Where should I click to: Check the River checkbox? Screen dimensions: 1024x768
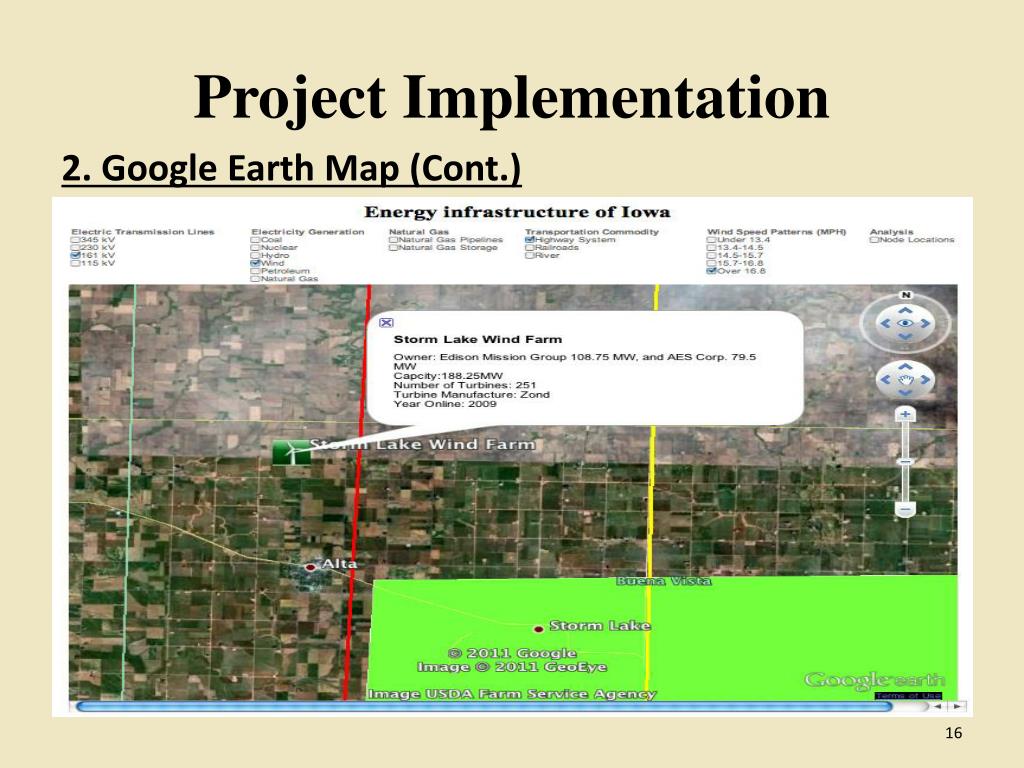pyautogui.click(x=530, y=255)
